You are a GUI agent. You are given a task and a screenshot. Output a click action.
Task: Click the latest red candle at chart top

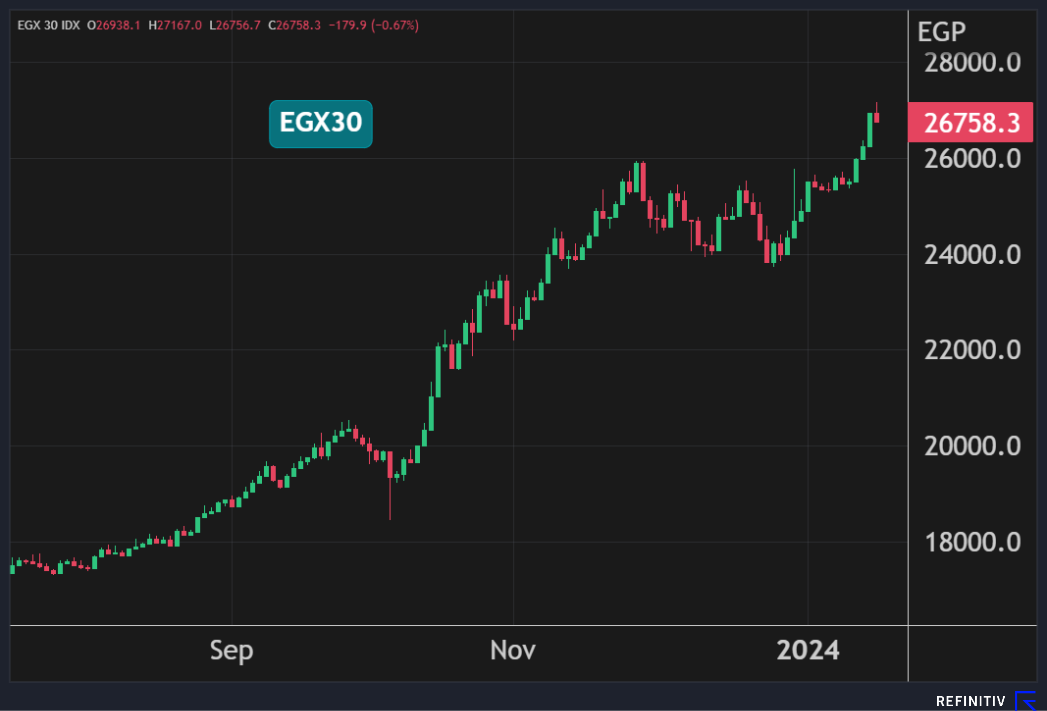click(x=877, y=117)
